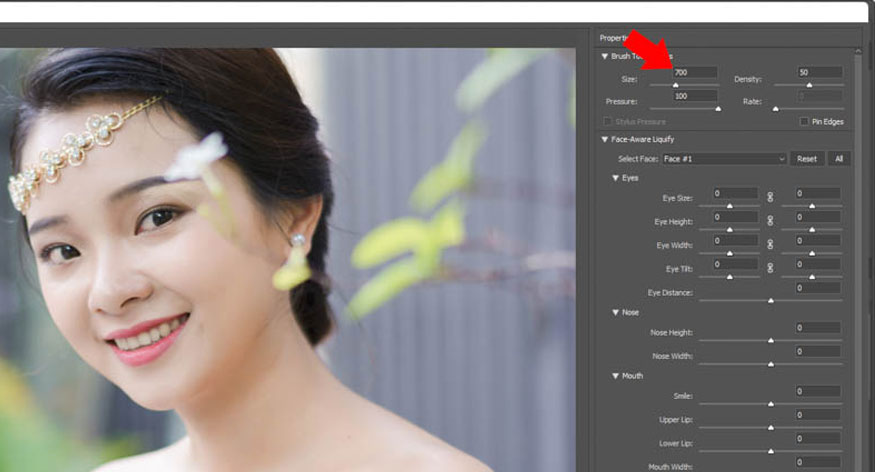Collapse the Face-Aware Liquify section
The height and width of the screenshot is (472, 875).
604,139
